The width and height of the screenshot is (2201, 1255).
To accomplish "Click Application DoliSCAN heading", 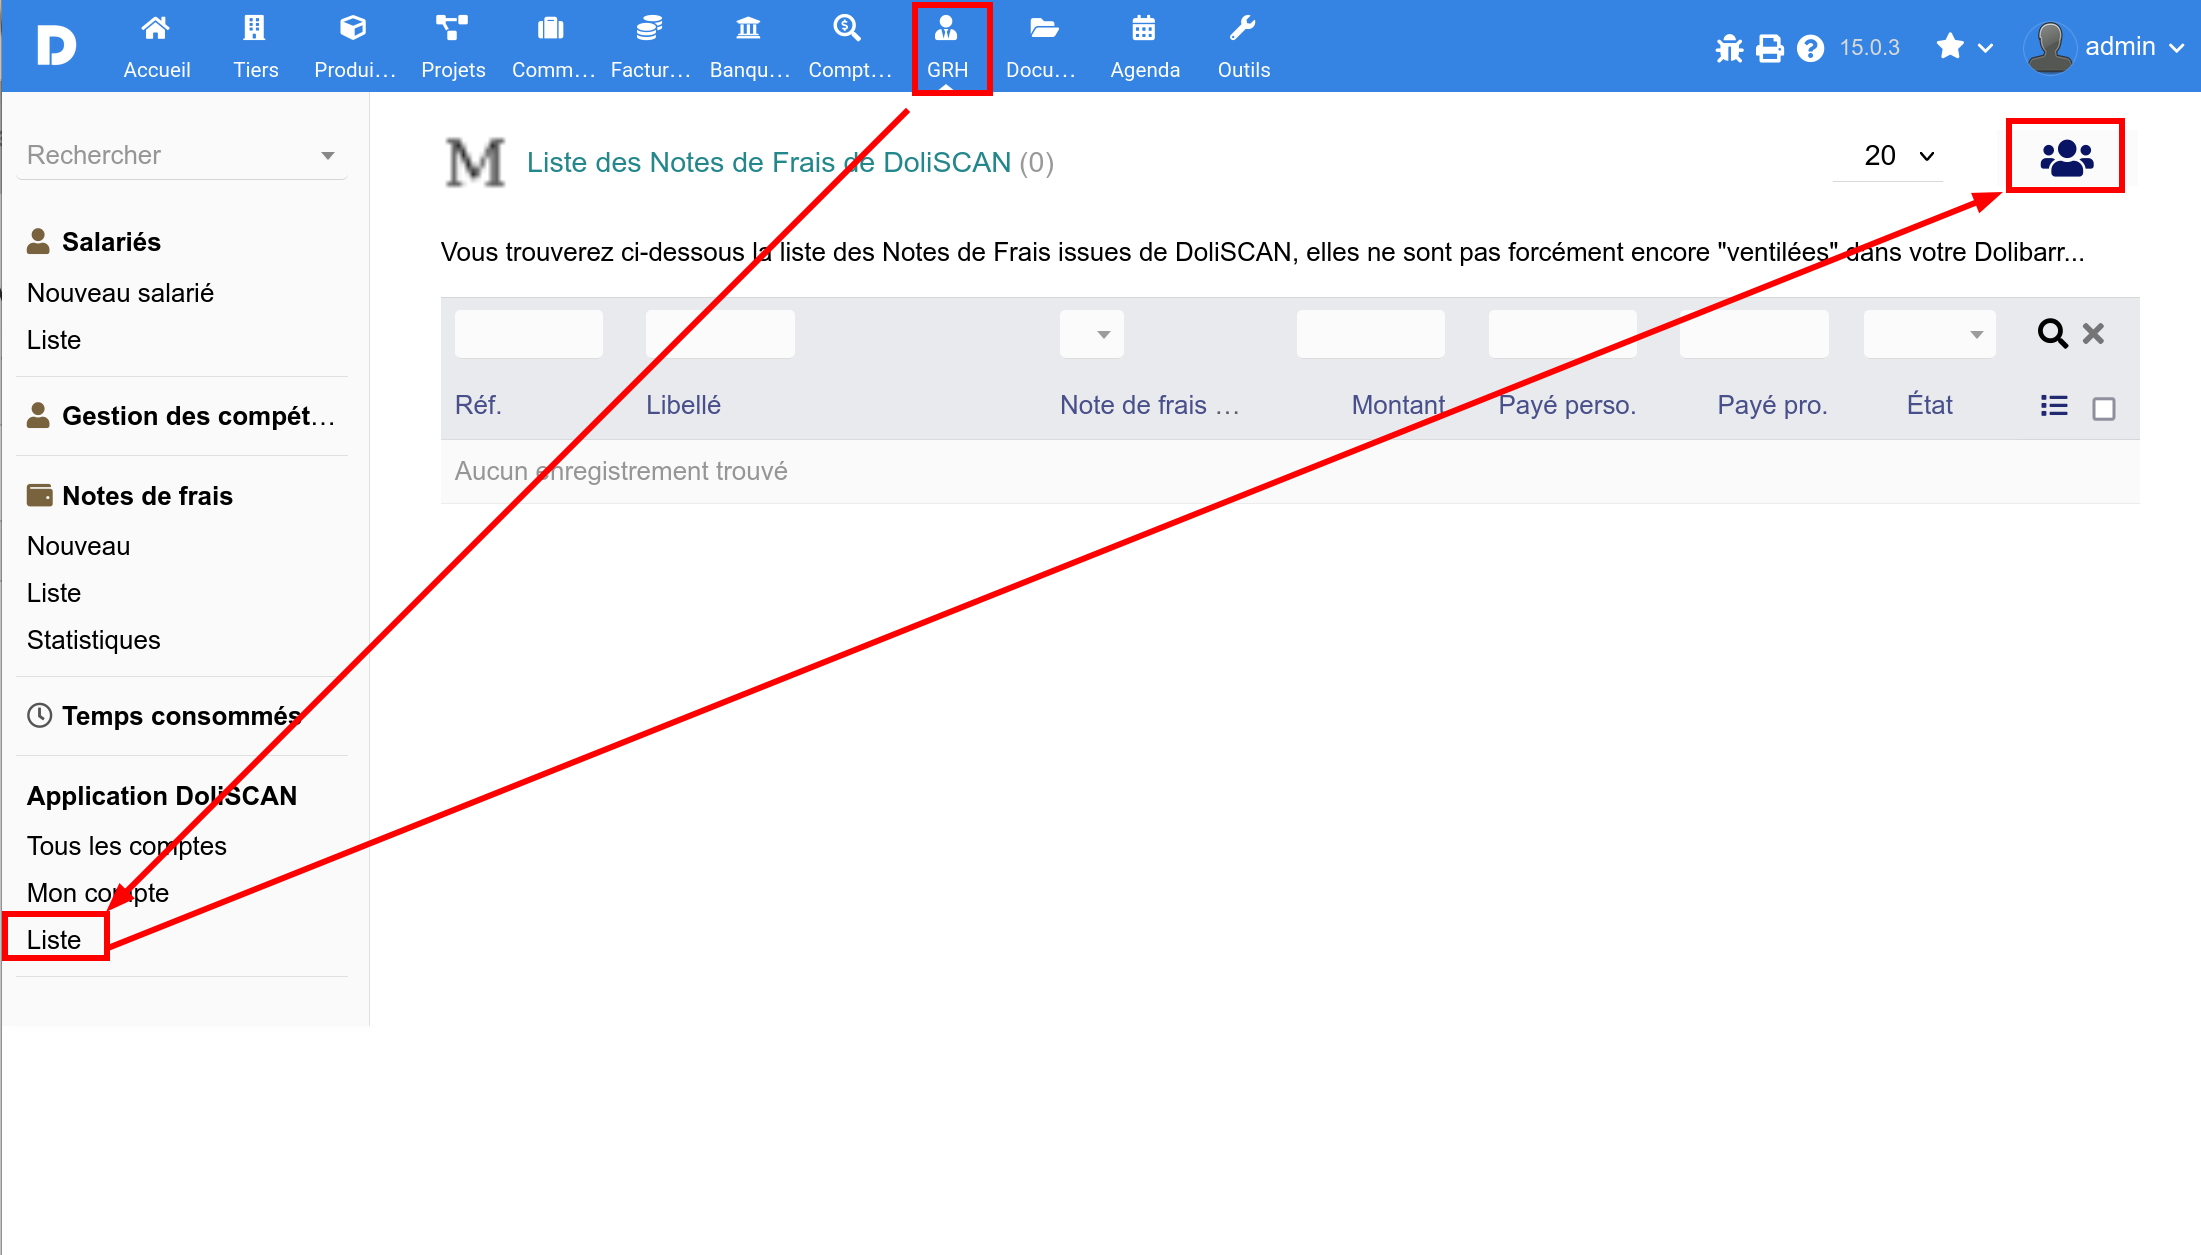I will tap(162, 796).
